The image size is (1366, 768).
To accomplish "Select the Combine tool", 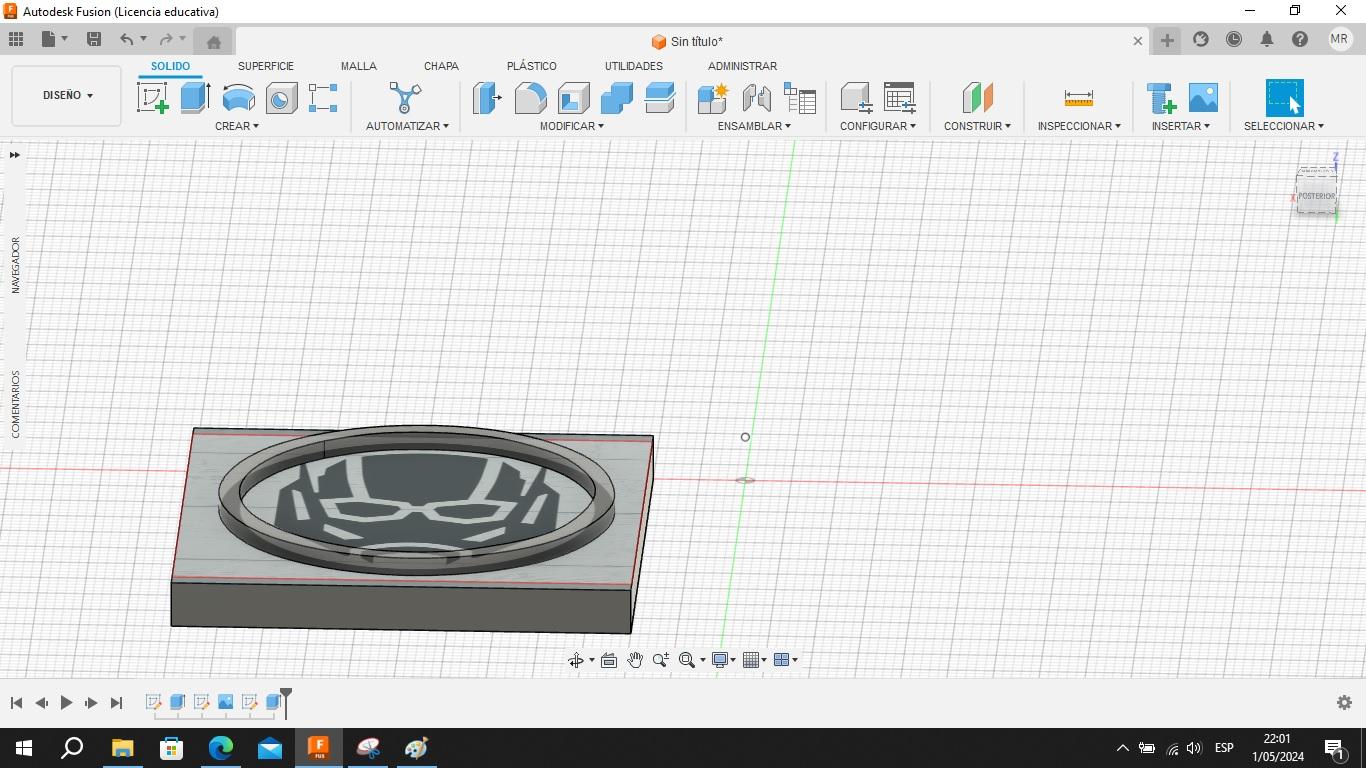I will click(616, 98).
